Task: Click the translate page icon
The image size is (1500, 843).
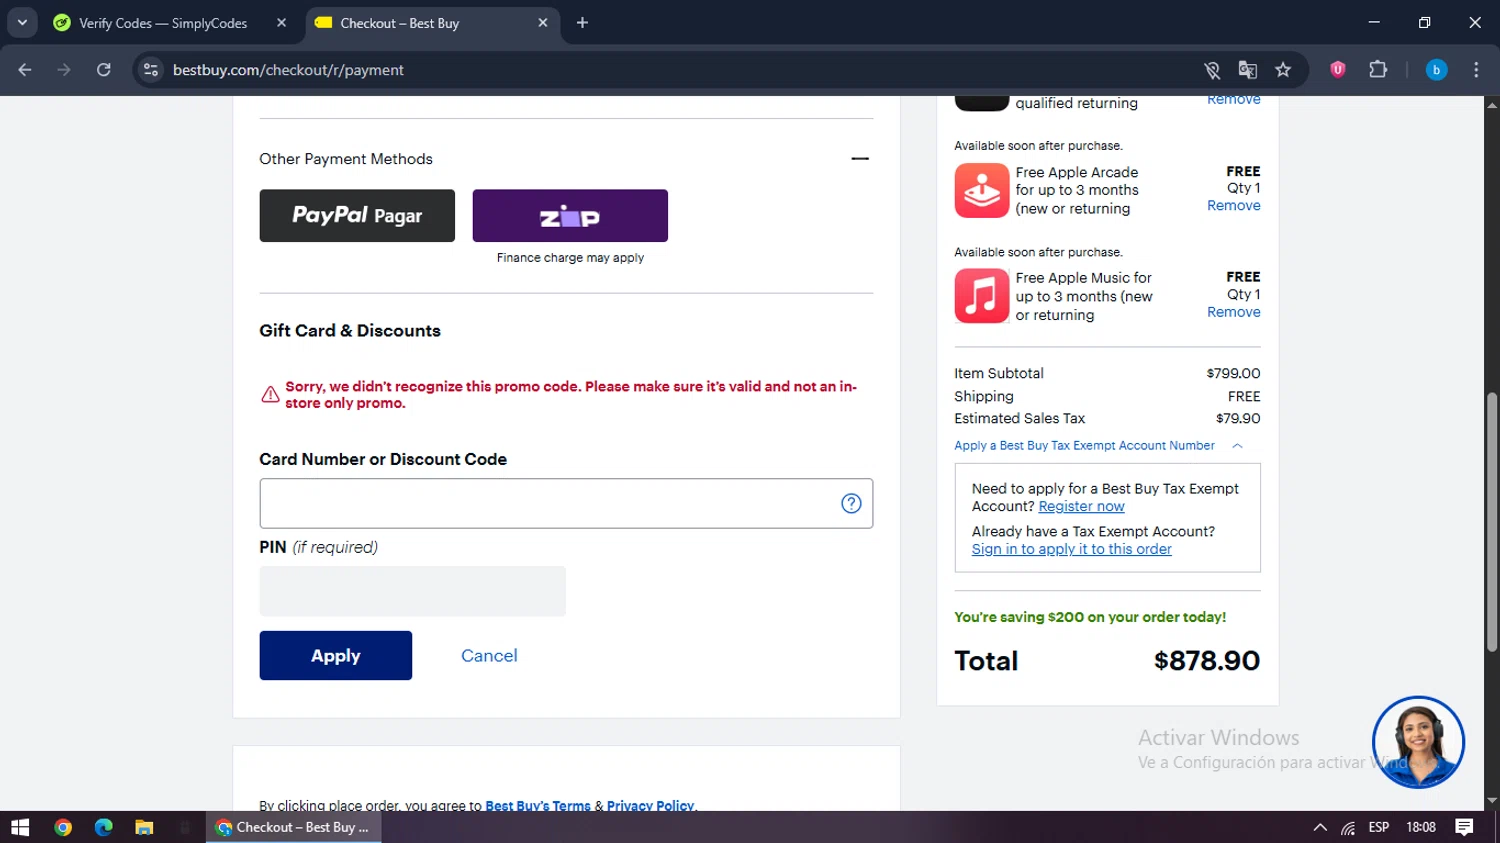Action: tap(1247, 70)
